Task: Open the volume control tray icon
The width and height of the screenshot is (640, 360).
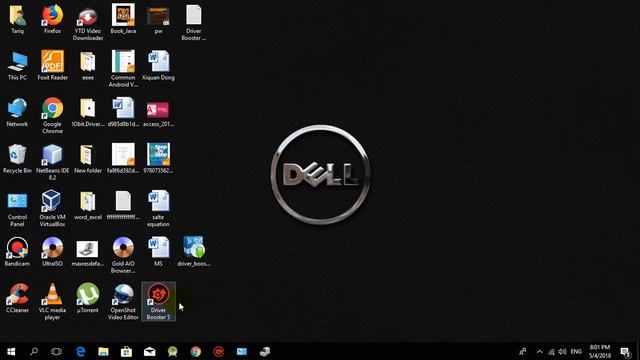Action: click(562, 351)
